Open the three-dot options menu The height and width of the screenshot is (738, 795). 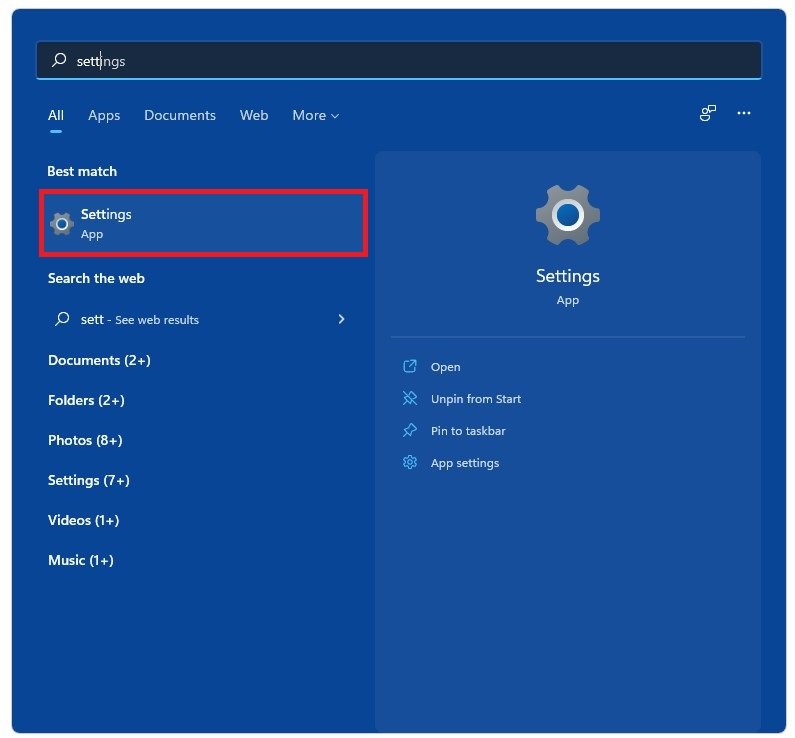743,114
